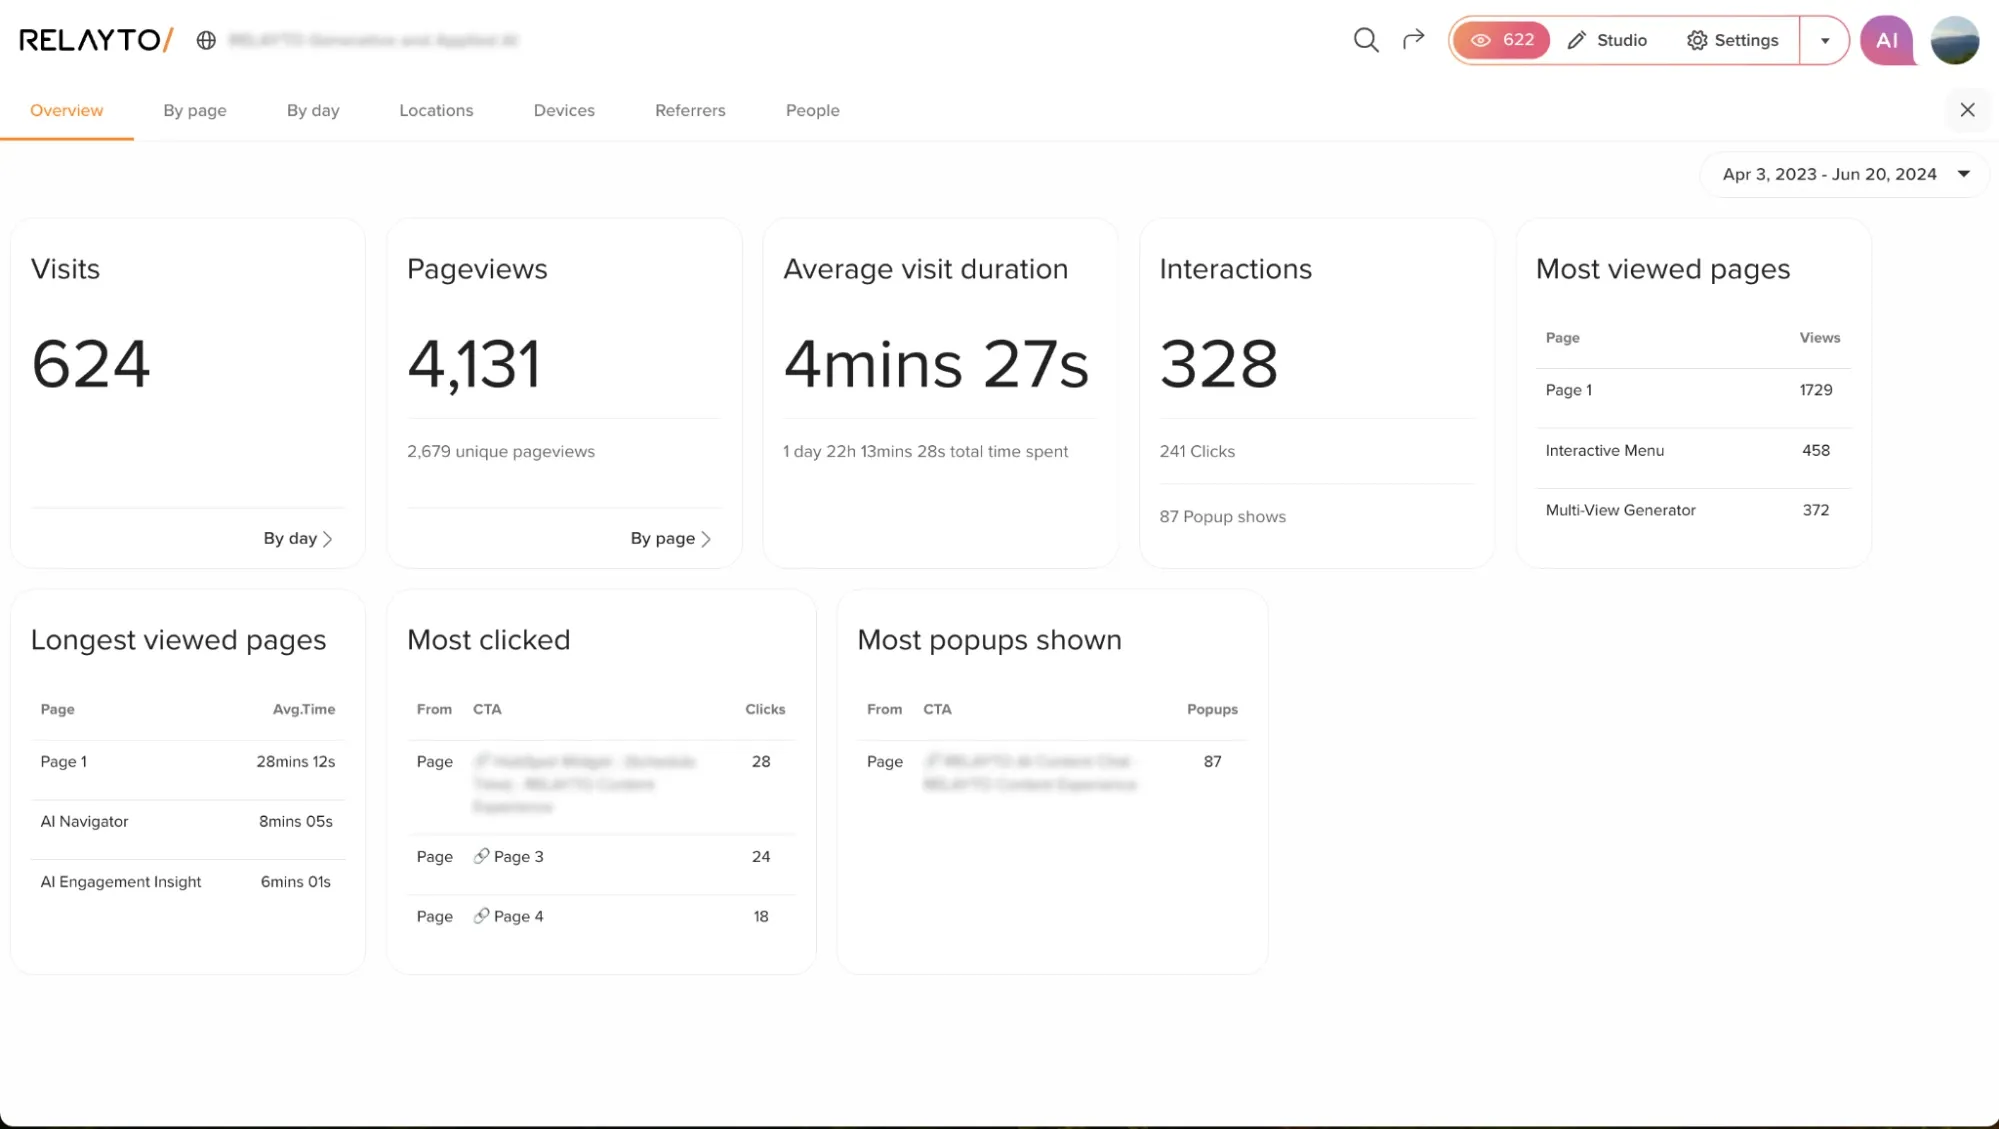Image resolution: width=1999 pixels, height=1130 pixels.
Task: Switch to By page tab
Action: 194,110
